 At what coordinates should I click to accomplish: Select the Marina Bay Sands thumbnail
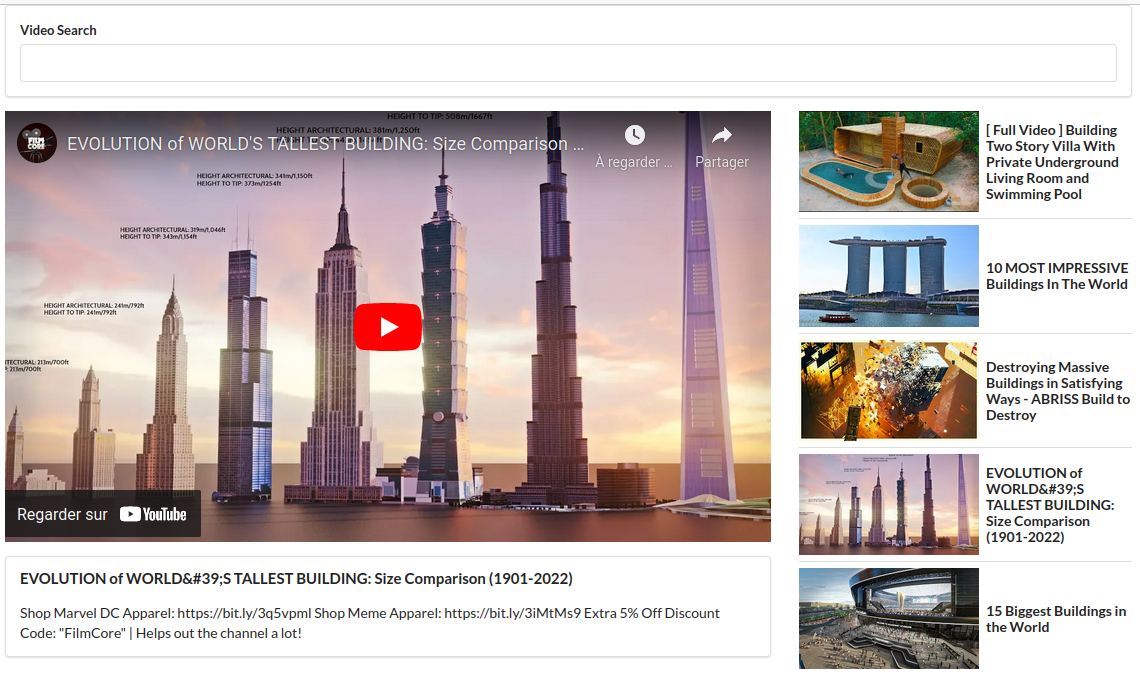(888, 276)
